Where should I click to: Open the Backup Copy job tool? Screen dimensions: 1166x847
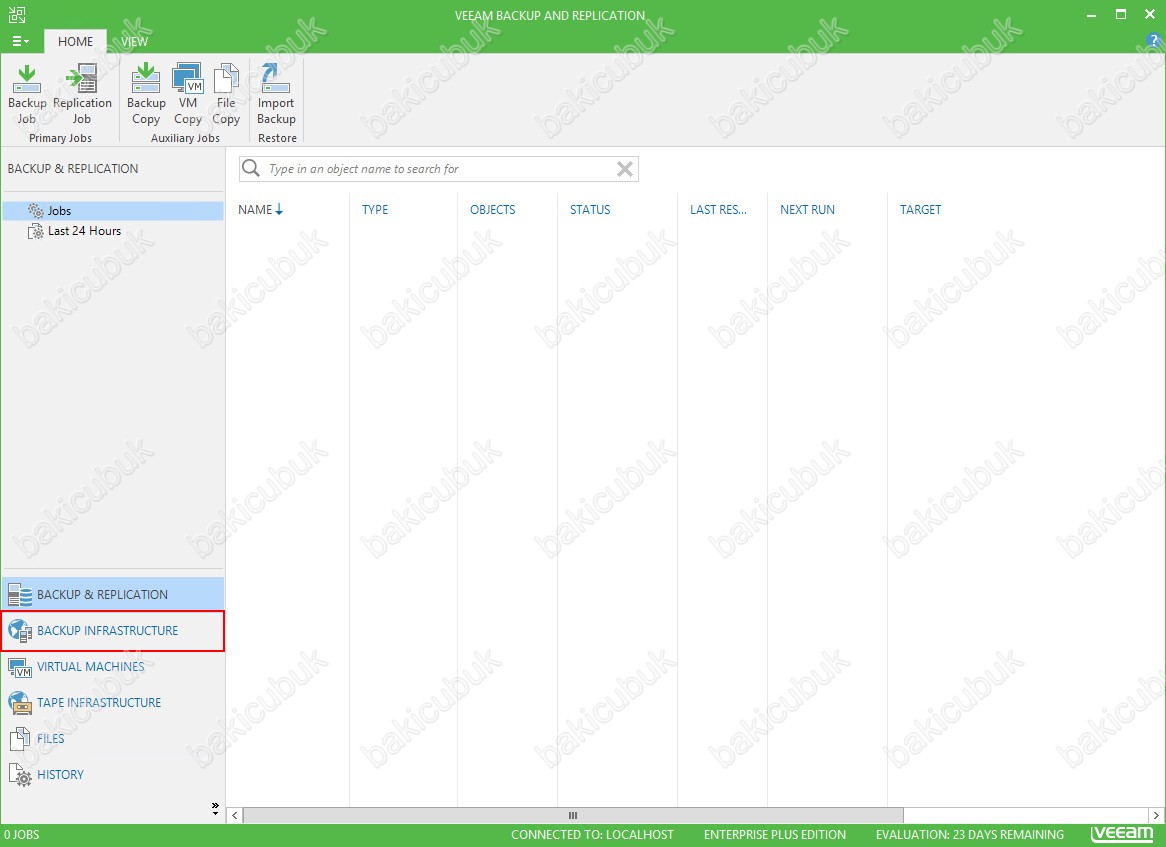click(x=146, y=94)
